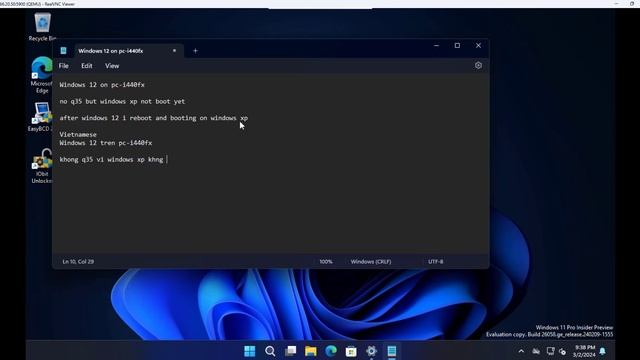Open the Windows Start menu
640x360 pixels.
point(249,351)
